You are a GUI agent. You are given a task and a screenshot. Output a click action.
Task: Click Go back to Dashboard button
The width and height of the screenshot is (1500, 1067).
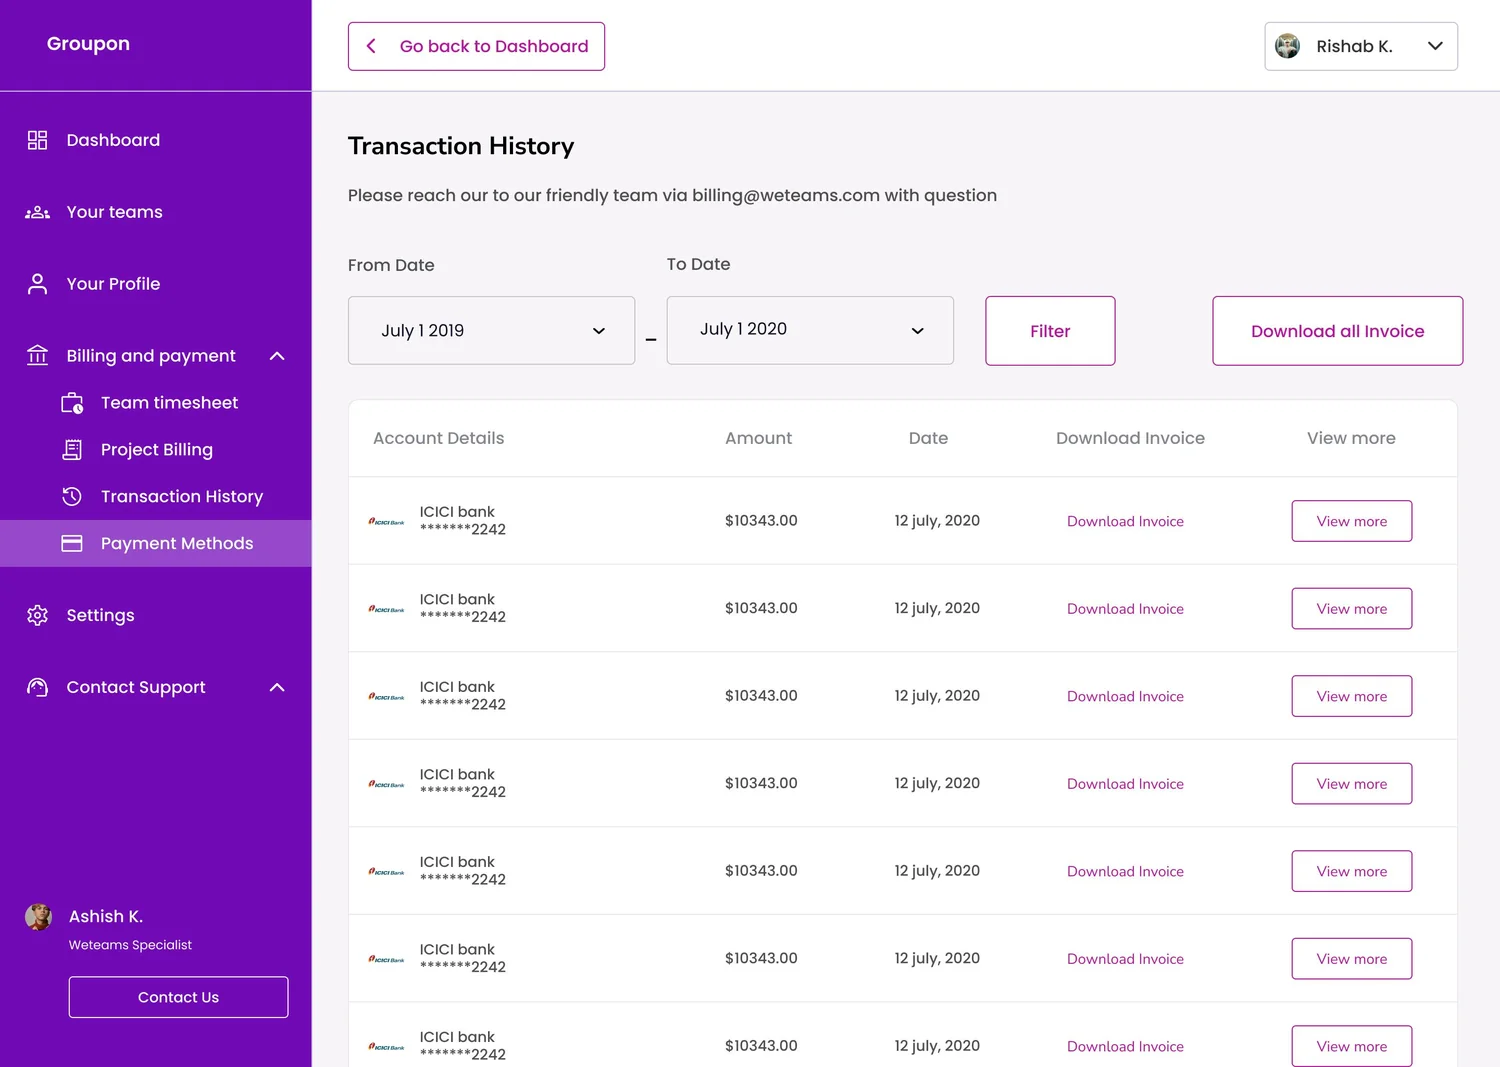(x=476, y=46)
